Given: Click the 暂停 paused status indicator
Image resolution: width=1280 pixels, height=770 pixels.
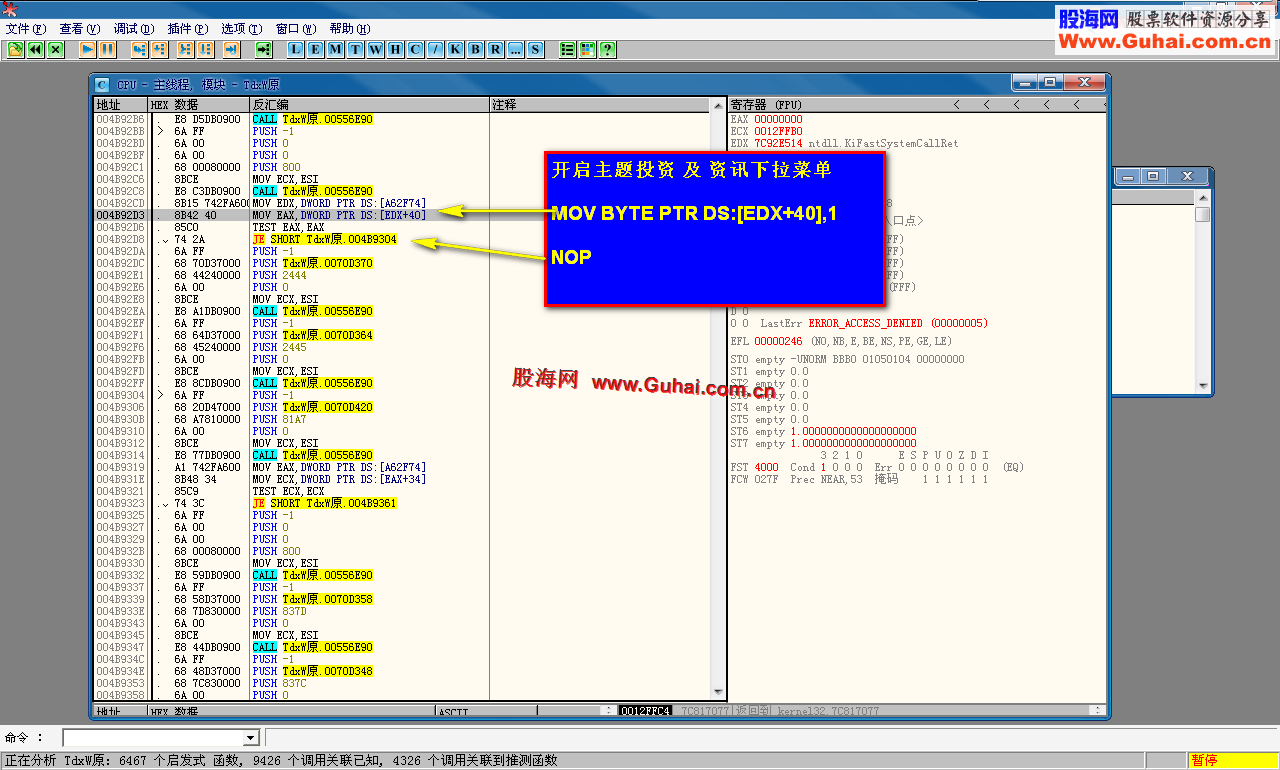Looking at the screenshot, I should point(1233,761).
